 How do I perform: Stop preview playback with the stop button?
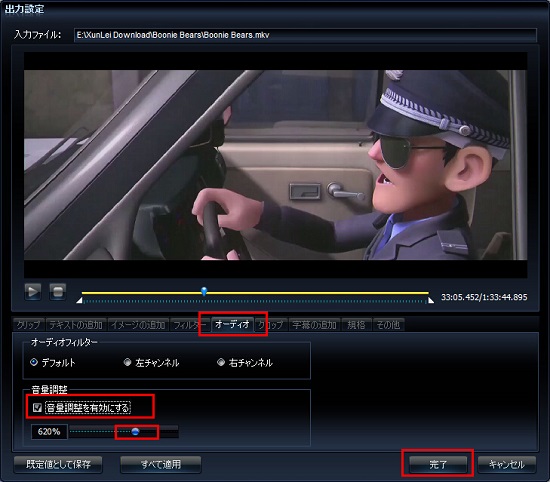[x=58, y=292]
